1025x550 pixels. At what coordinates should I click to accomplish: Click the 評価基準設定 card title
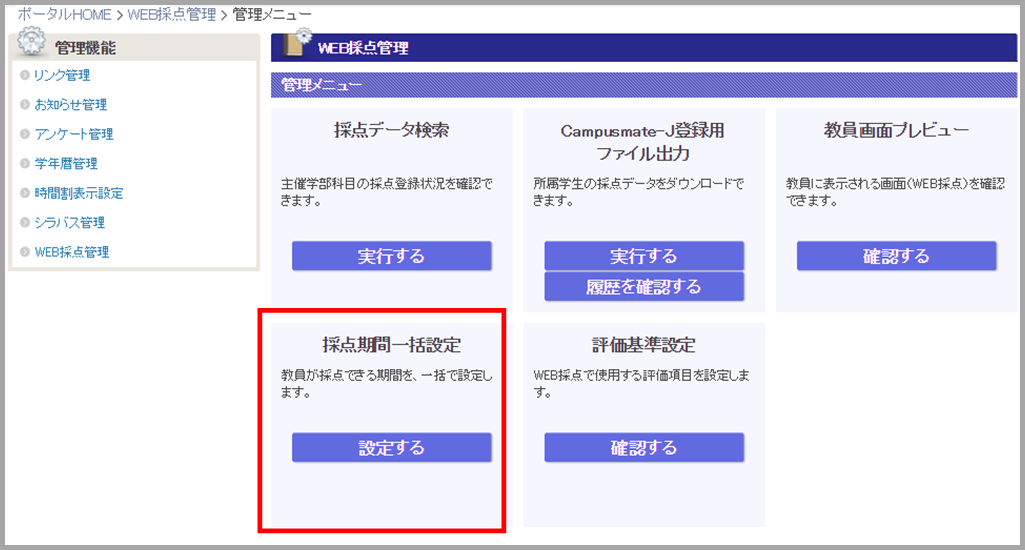(x=644, y=345)
